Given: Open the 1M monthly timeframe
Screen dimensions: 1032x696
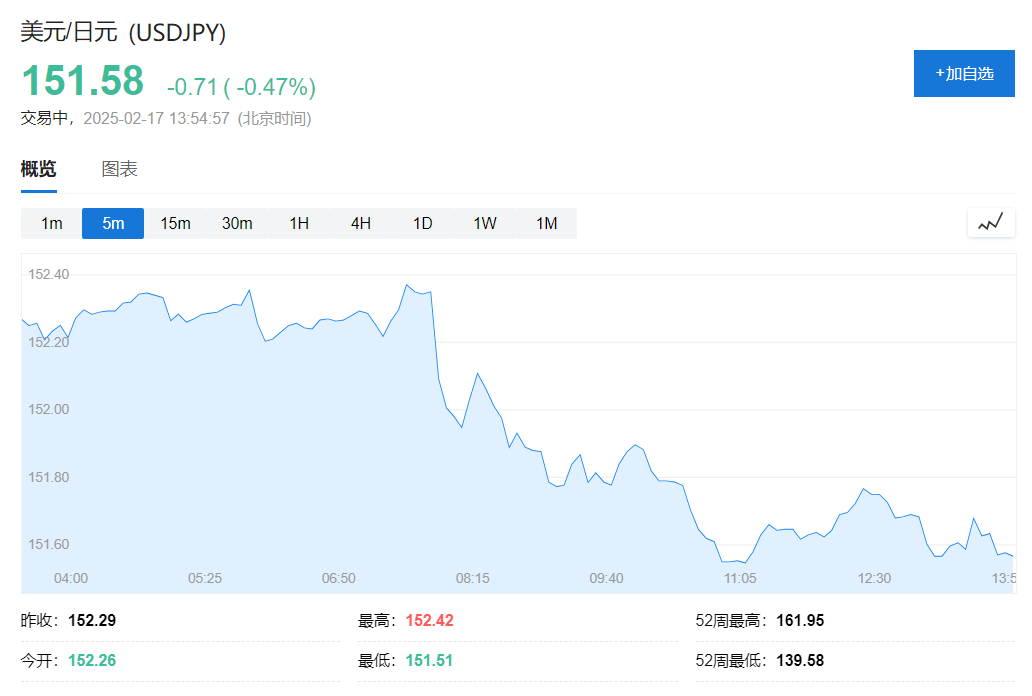Looking at the screenshot, I should coord(546,223).
